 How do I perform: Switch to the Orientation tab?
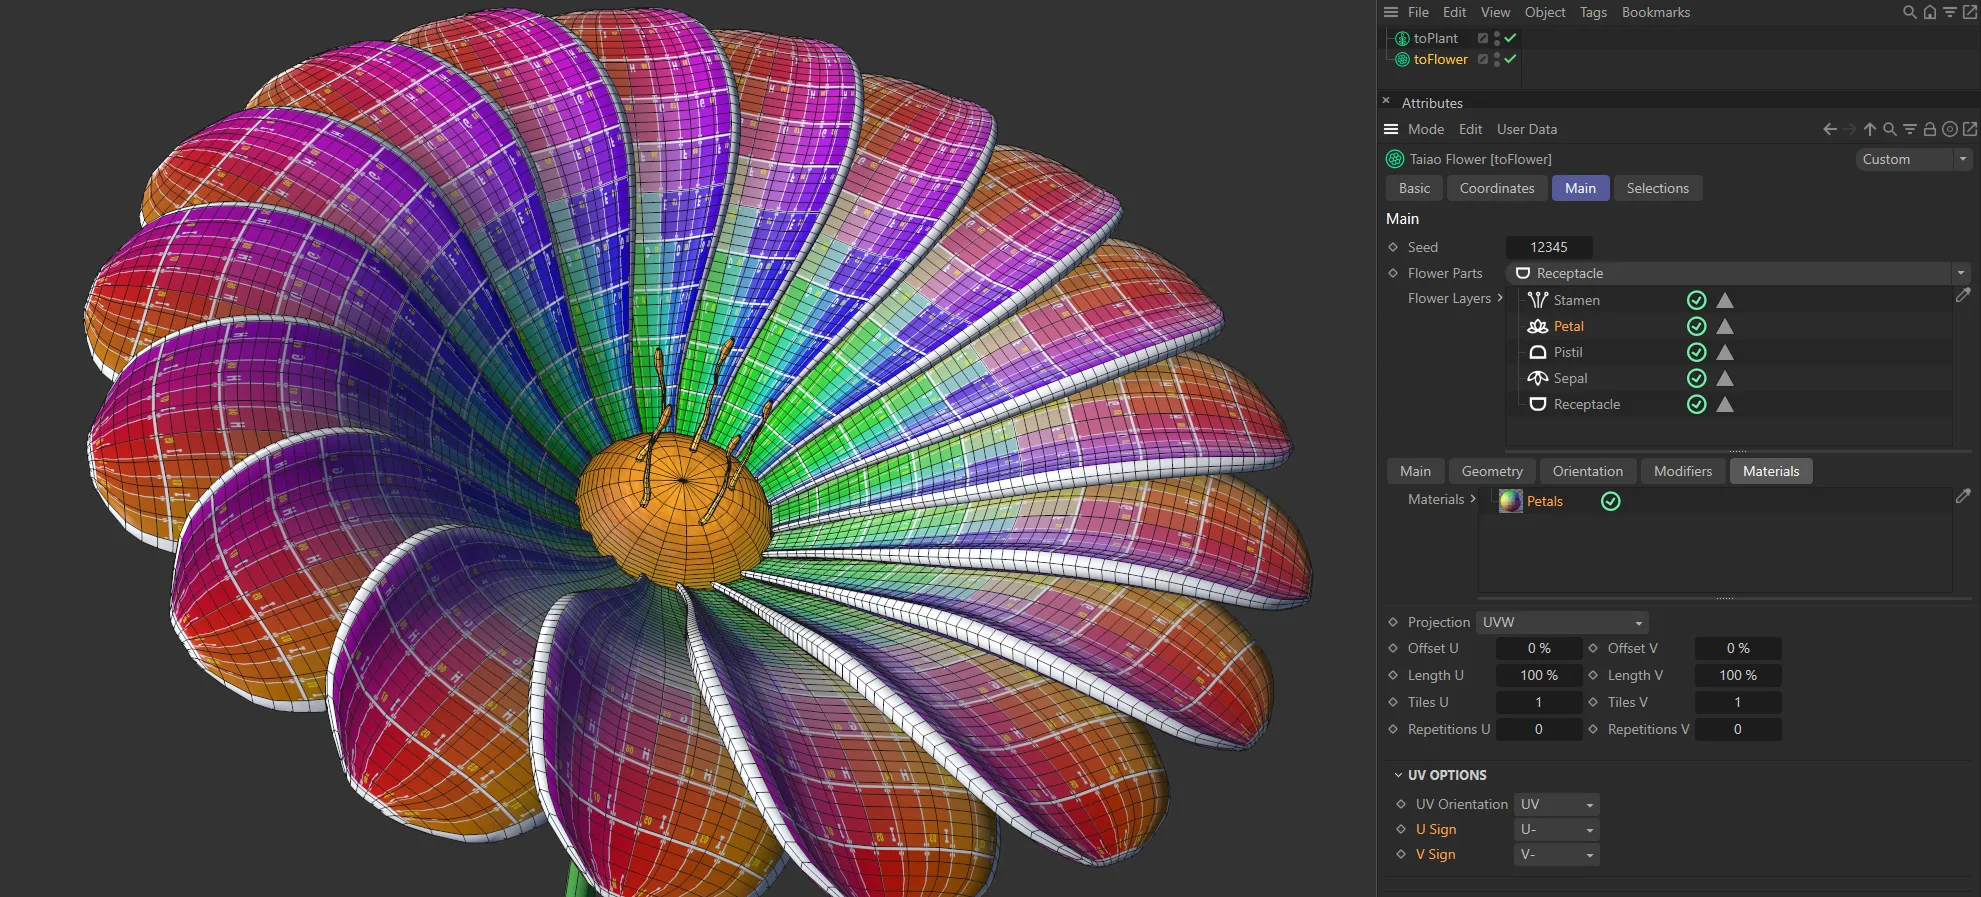point(1587,471)
